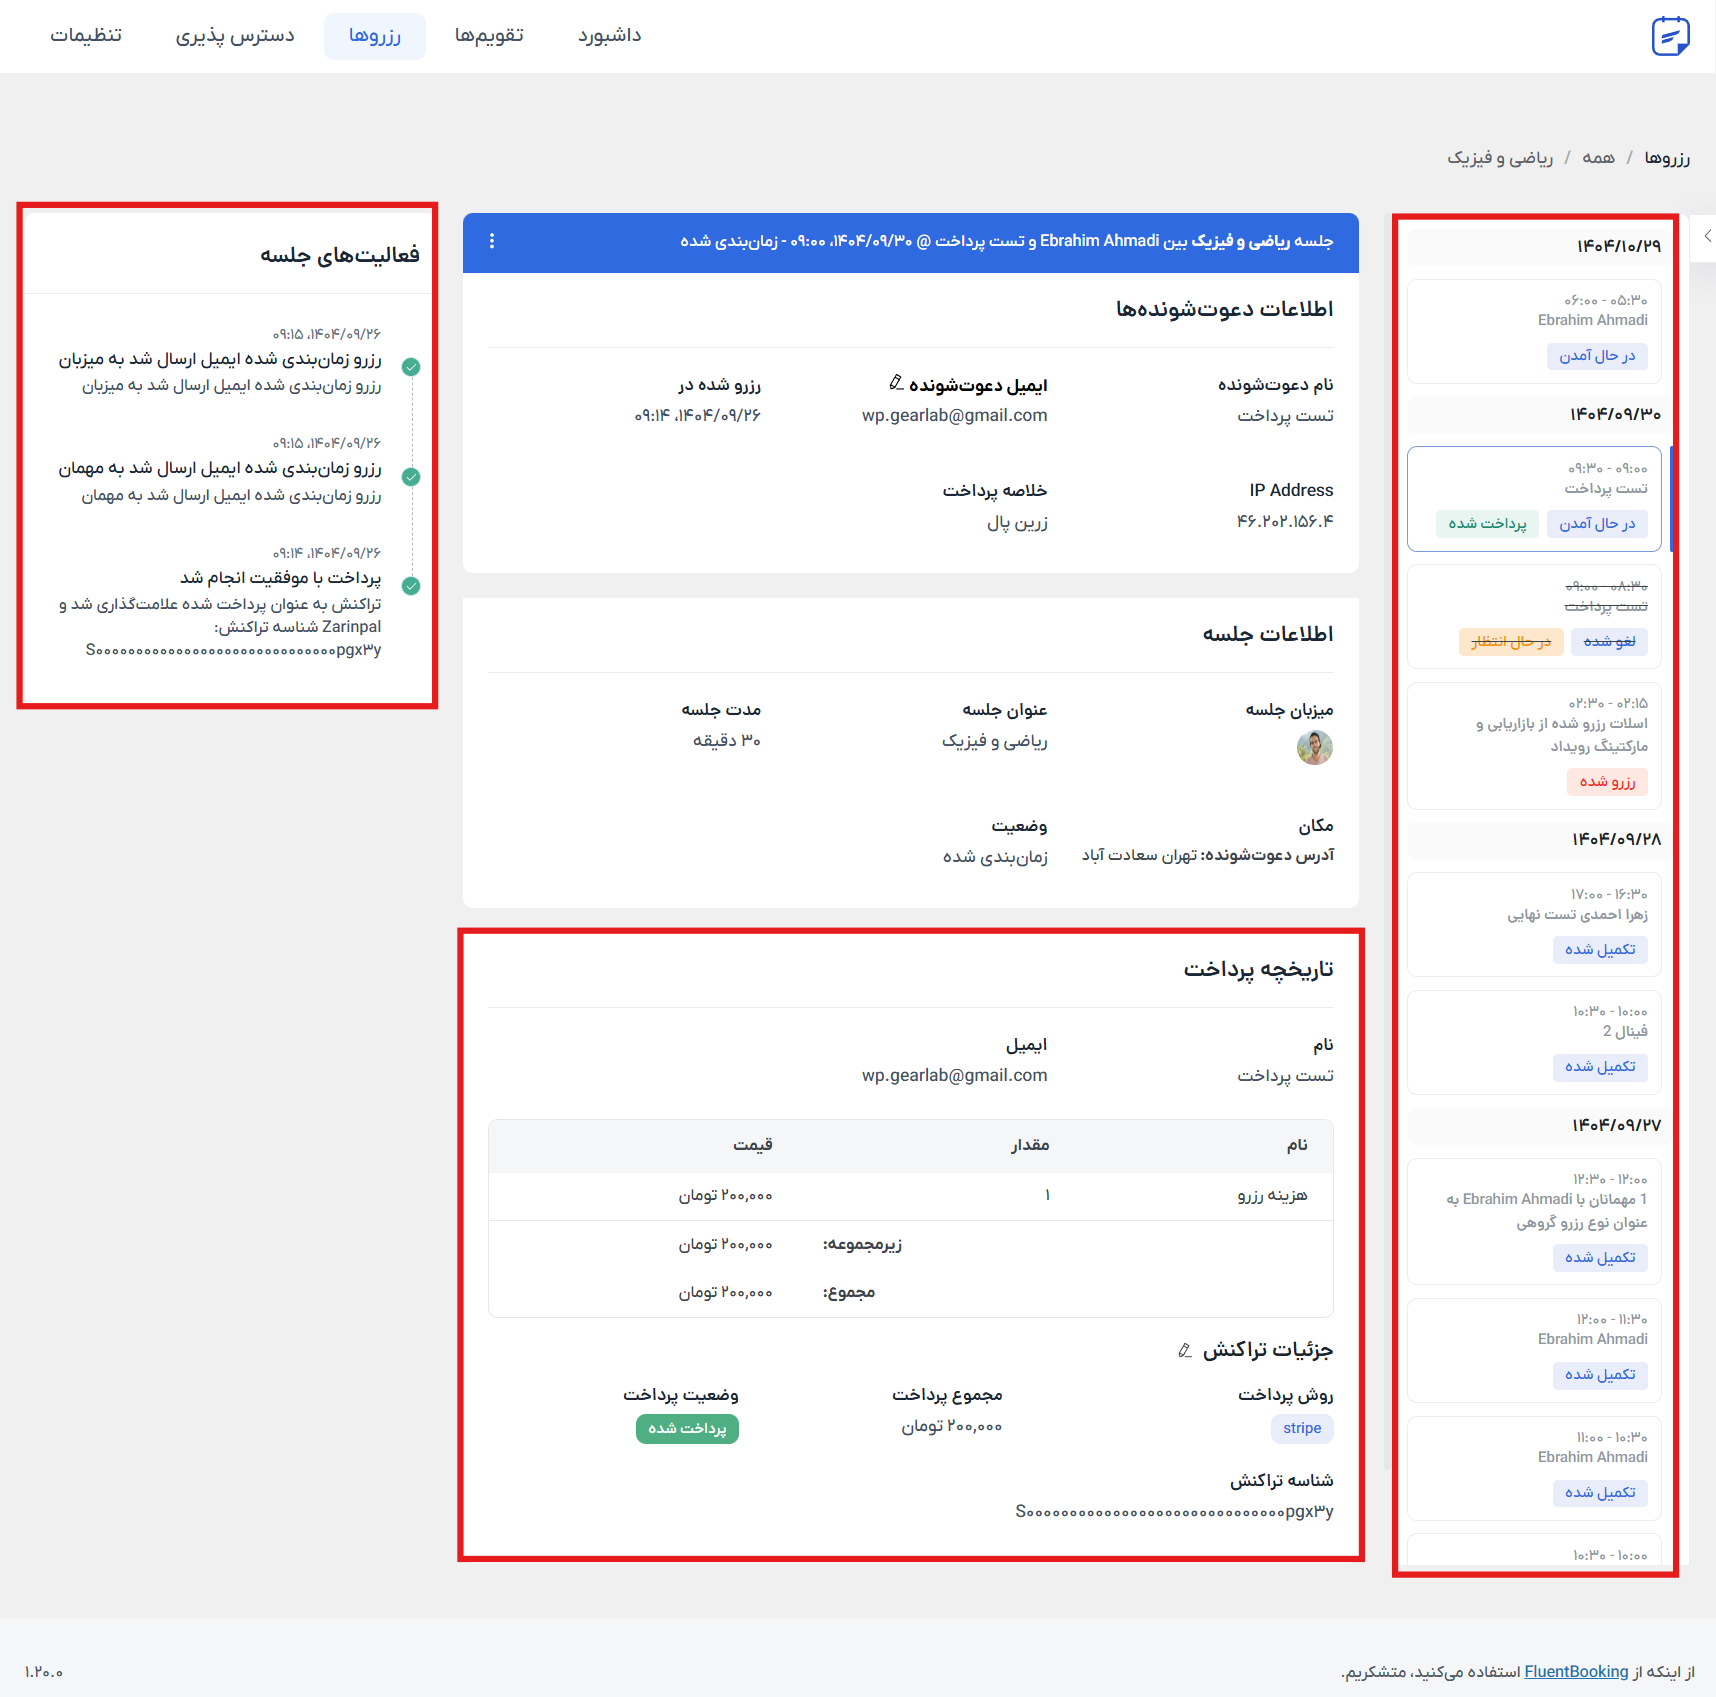Viewport: 1716px width, 1697px height.
Task: Click green check icon for host email activity
Action: [x=411, y=367]
